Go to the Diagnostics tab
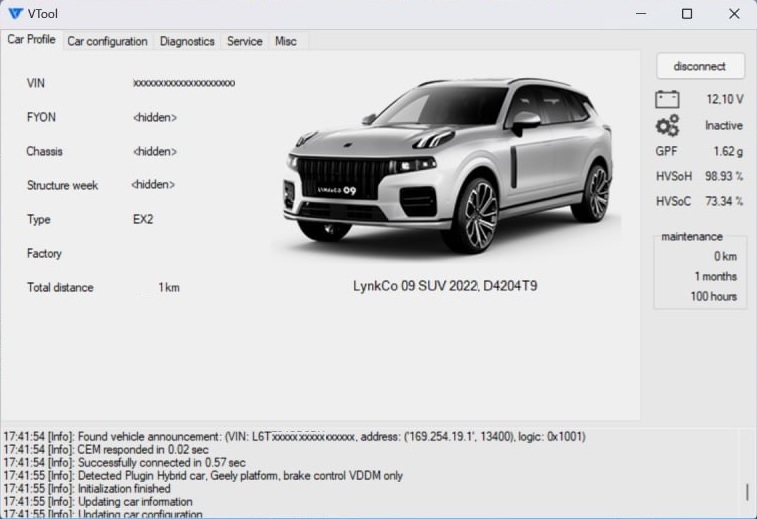The height and width of the screenshot is (519, 757). click(187, 41)
